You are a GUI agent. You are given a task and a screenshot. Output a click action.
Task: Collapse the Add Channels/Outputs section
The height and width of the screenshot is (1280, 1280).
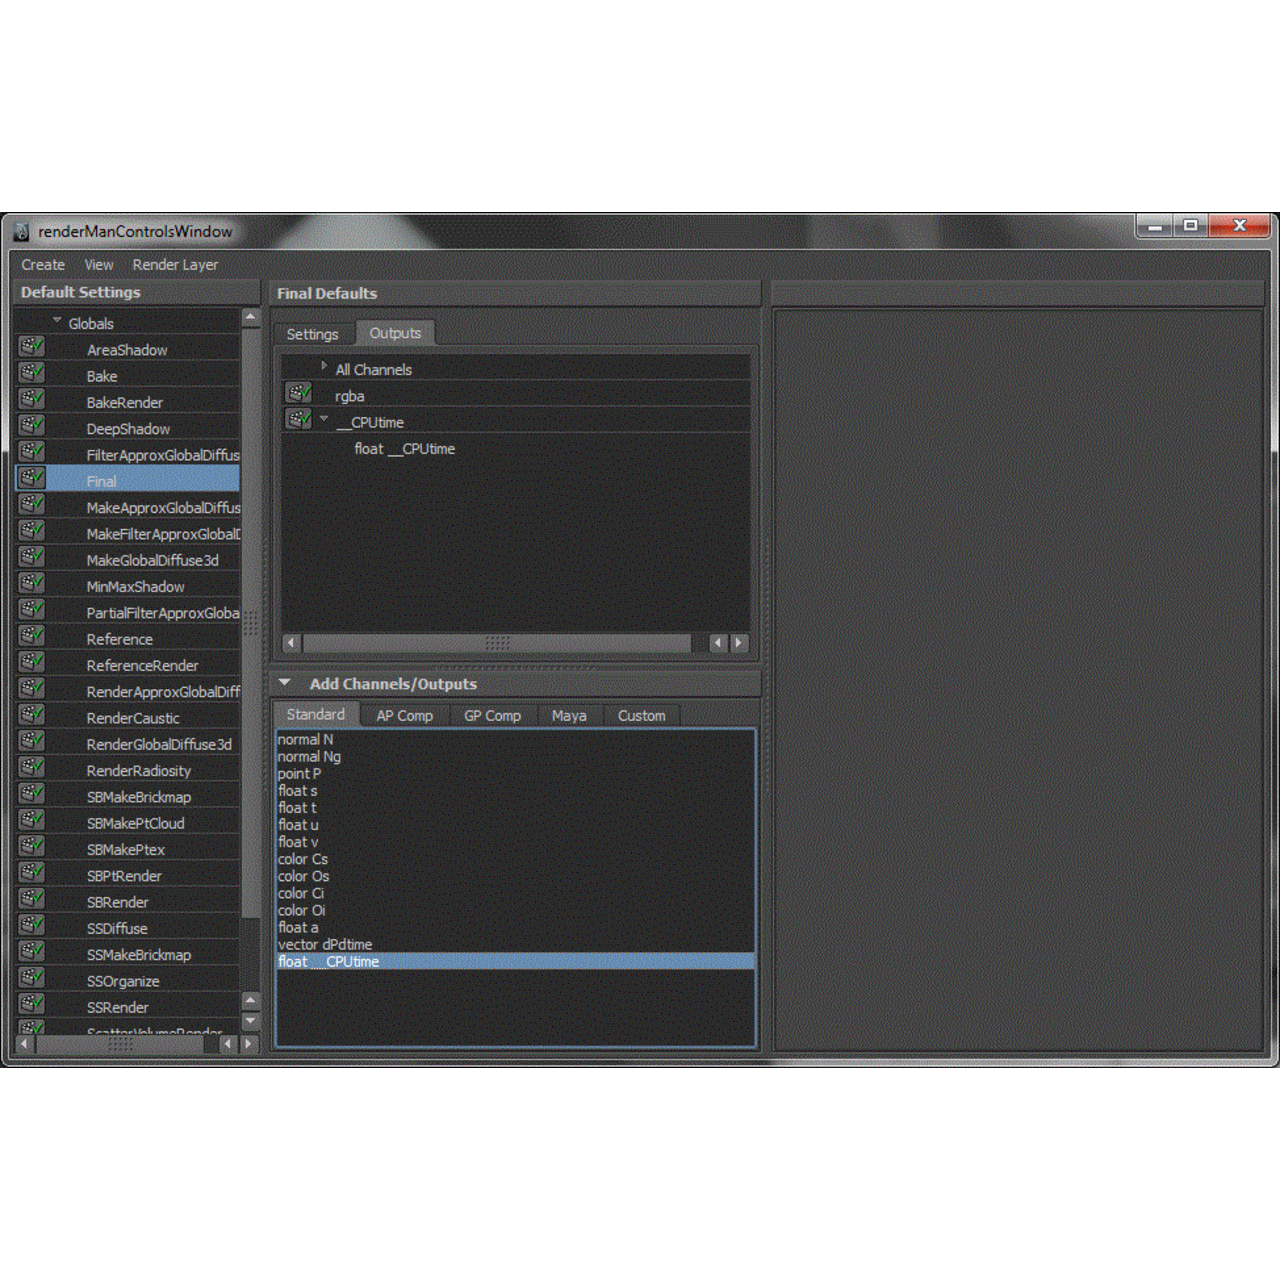285,683
